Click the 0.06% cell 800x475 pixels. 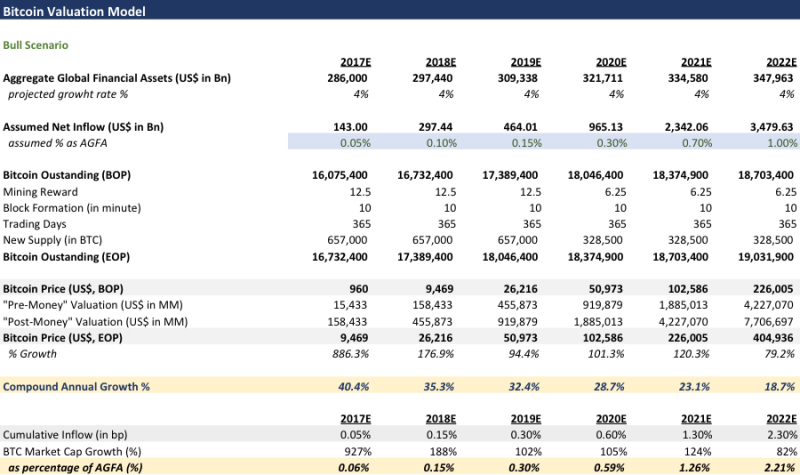[354, 467]
